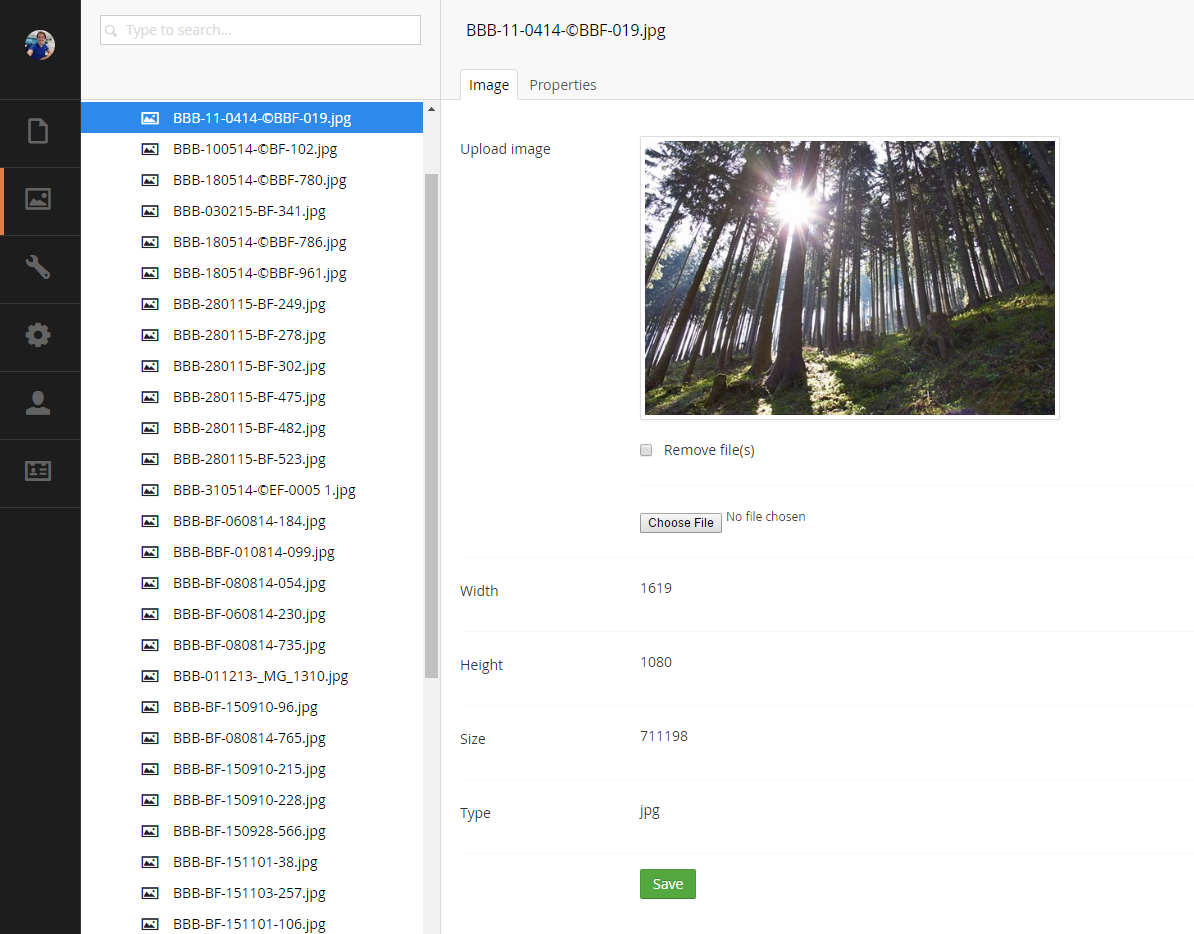
Task: Select BBB-BF-150928-566.jpg from the tree
Action: (x=249, y=831)
